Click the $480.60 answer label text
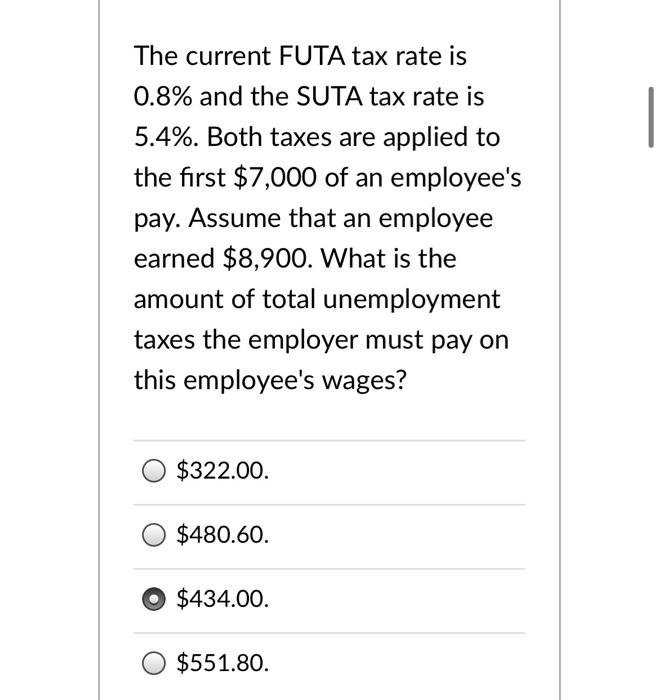 click(x=223, y=535)
